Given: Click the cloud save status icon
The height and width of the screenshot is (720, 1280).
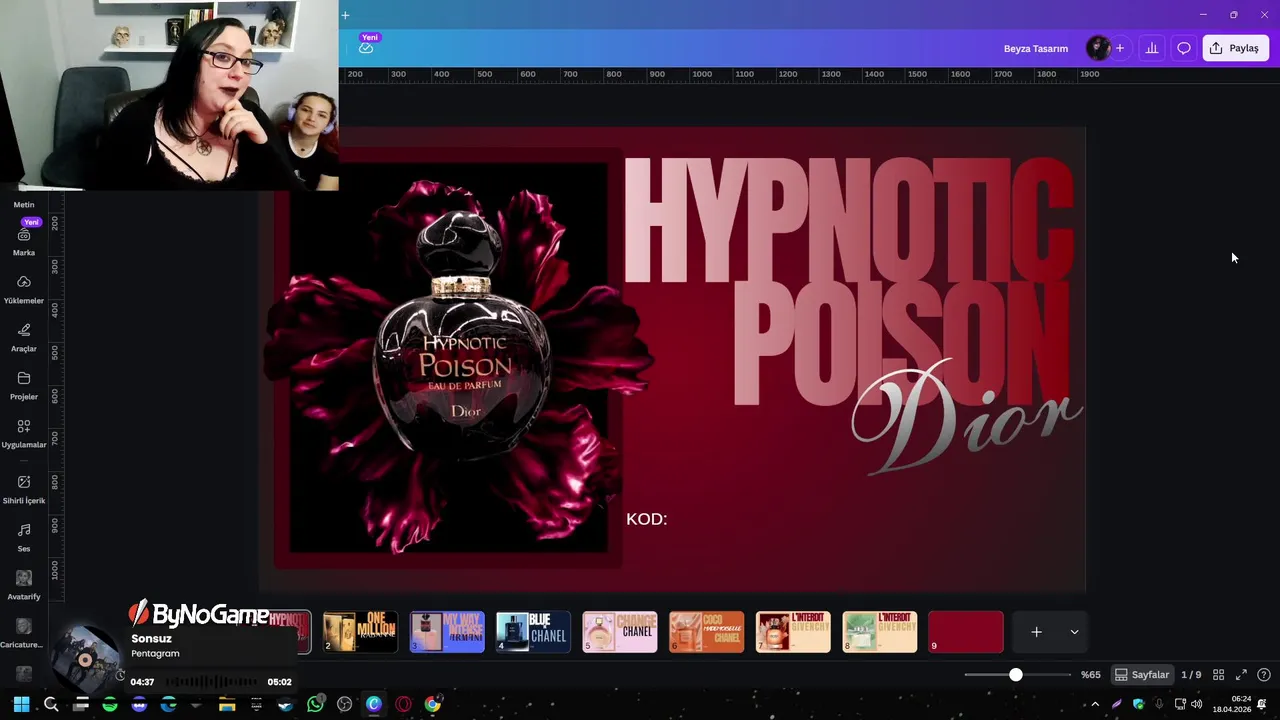Looking at the screenshot, I should tap(366, 48).
